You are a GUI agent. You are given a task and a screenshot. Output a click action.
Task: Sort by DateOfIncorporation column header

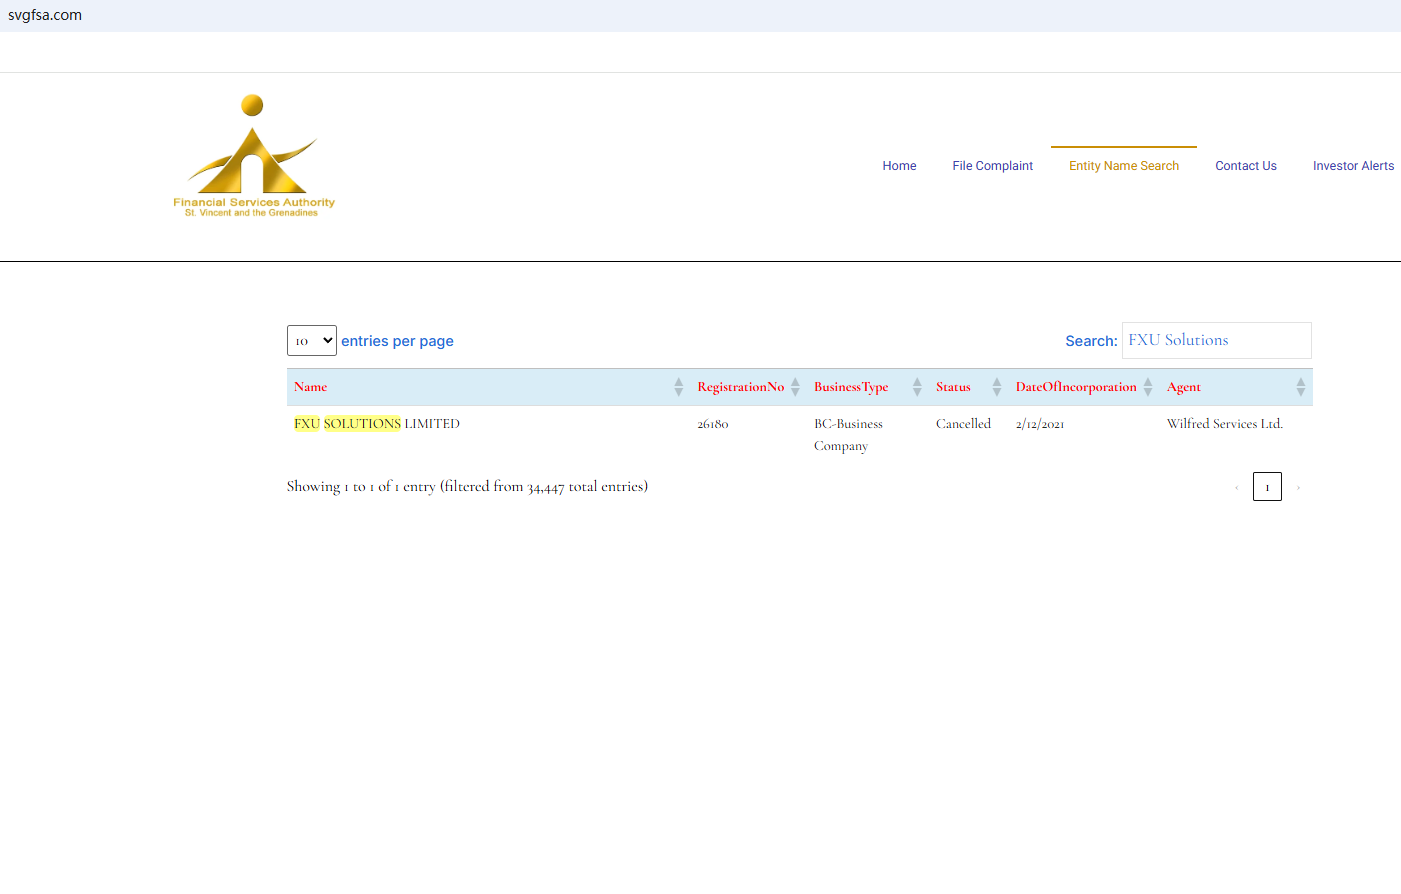(1084, 387)
